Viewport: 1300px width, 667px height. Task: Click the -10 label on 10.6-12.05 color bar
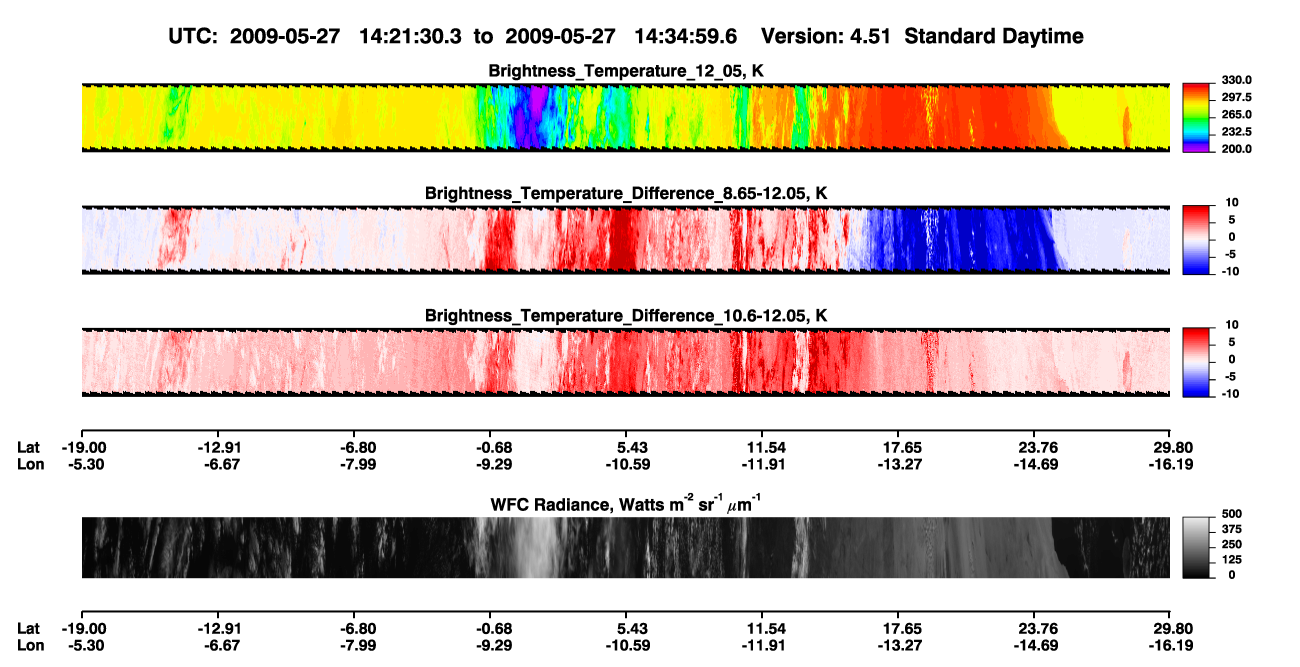[1229, 394]
